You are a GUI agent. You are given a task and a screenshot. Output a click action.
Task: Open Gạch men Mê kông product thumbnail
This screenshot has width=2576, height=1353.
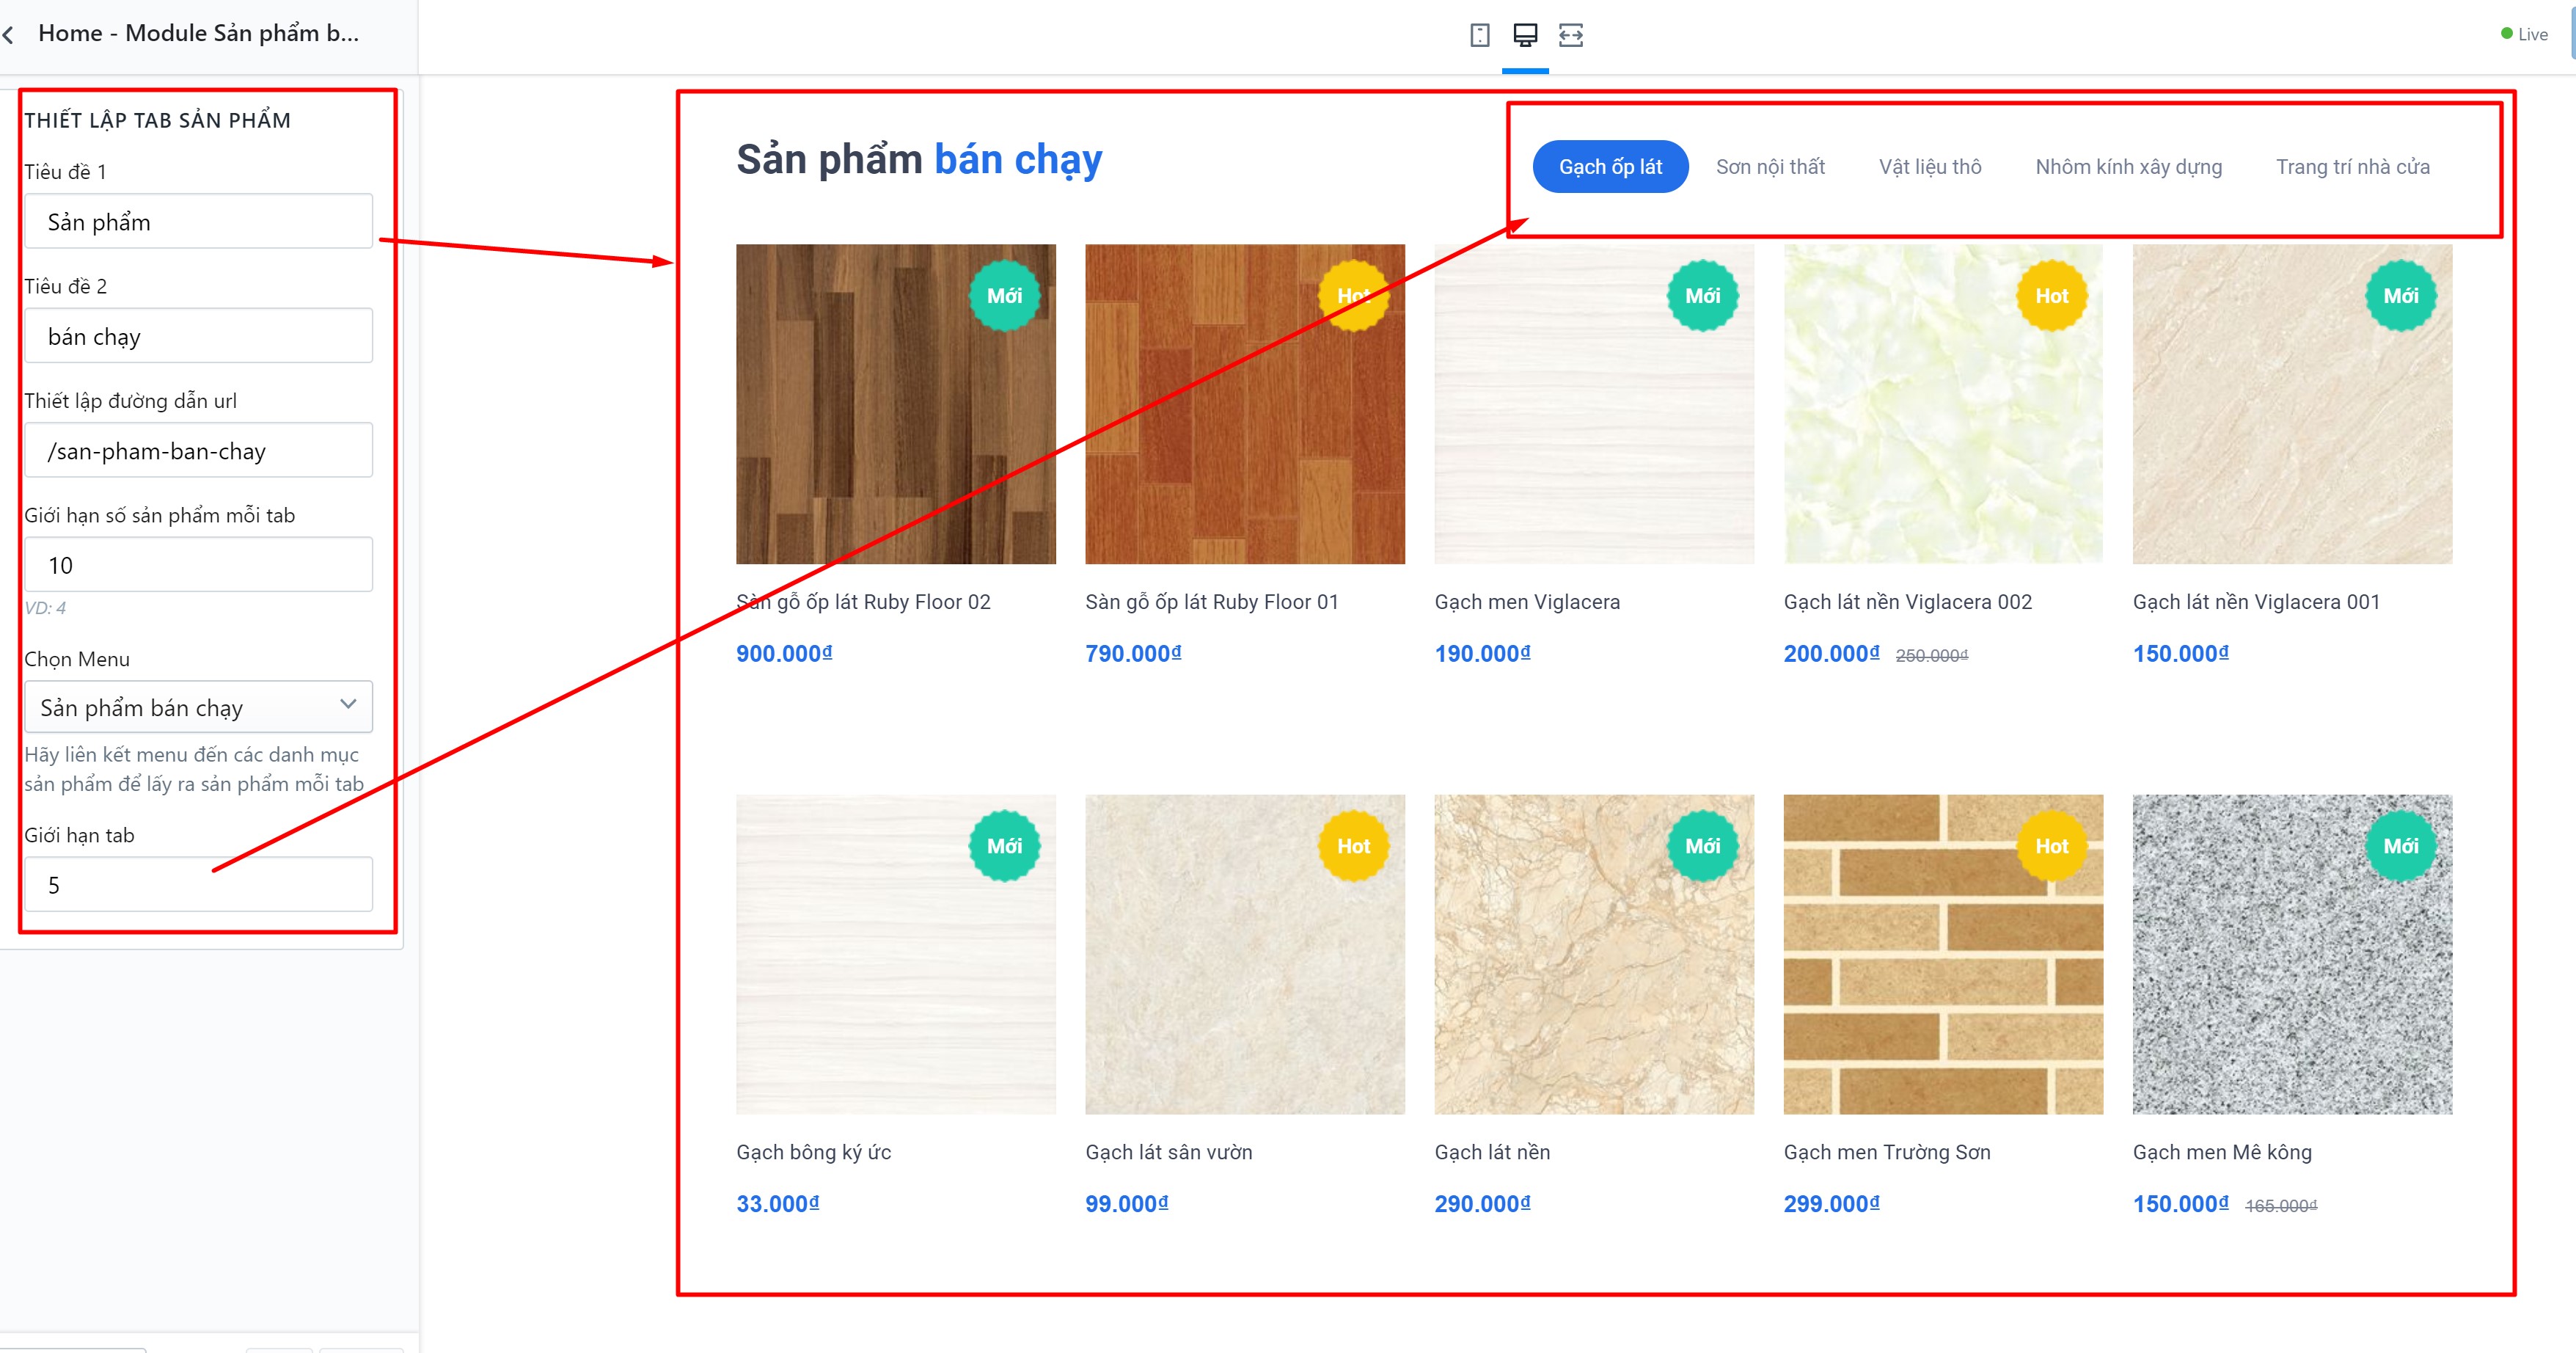[x=2292, y=954]
